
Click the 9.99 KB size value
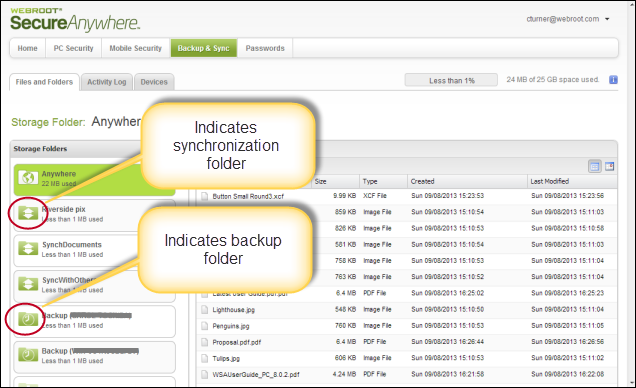[x=344, y=196]
